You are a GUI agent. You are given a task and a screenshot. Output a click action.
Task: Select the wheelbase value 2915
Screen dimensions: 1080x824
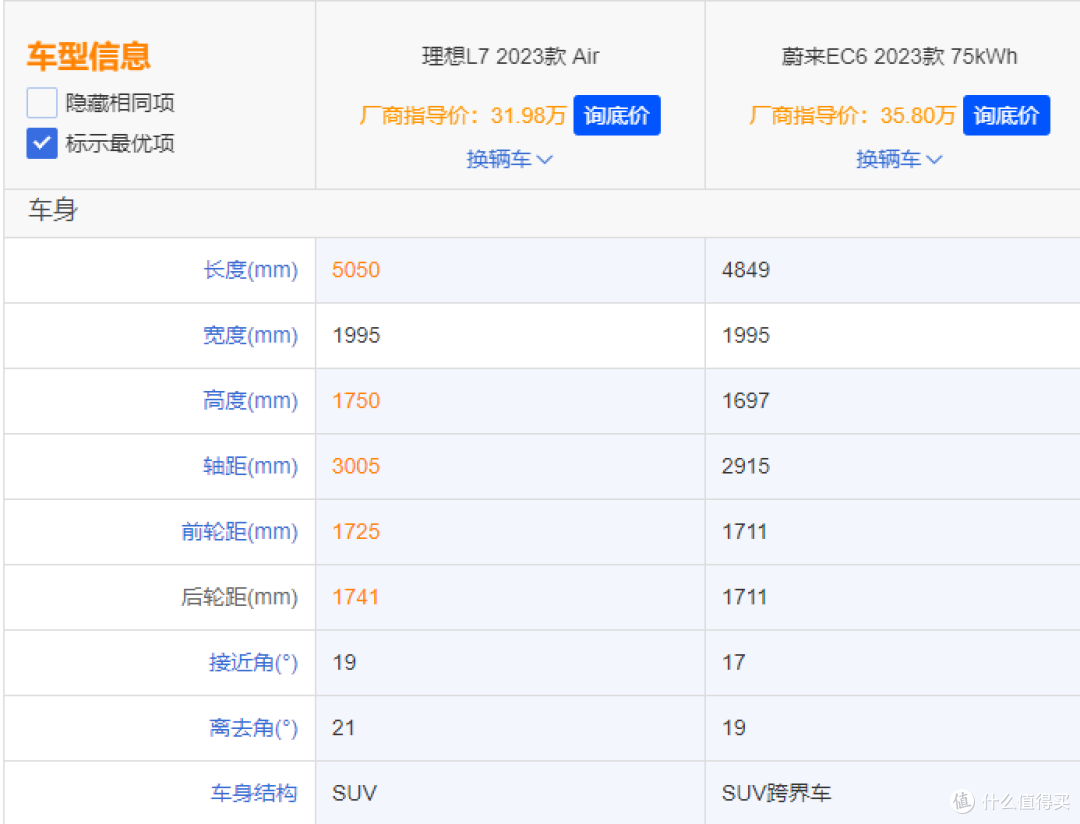[746, 466]
